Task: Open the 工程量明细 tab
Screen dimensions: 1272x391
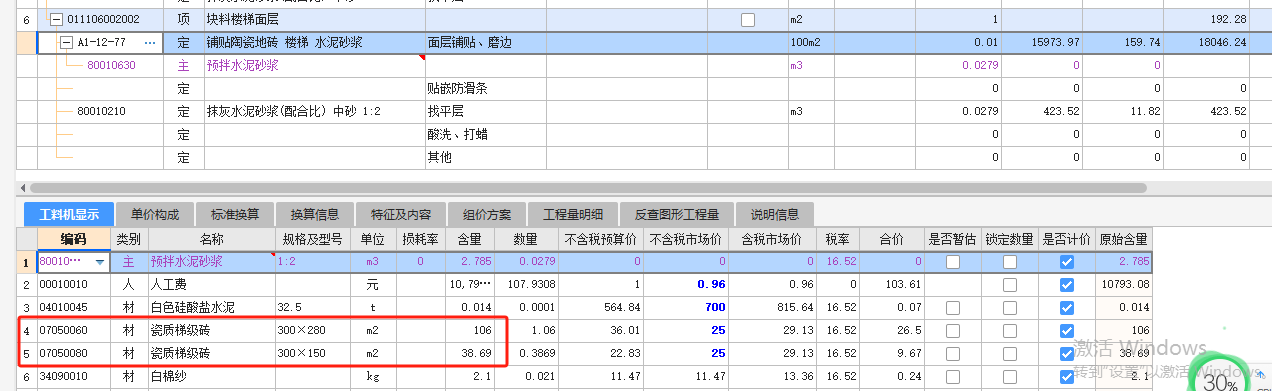Action: pyautogui.click(x=573, y=215)
